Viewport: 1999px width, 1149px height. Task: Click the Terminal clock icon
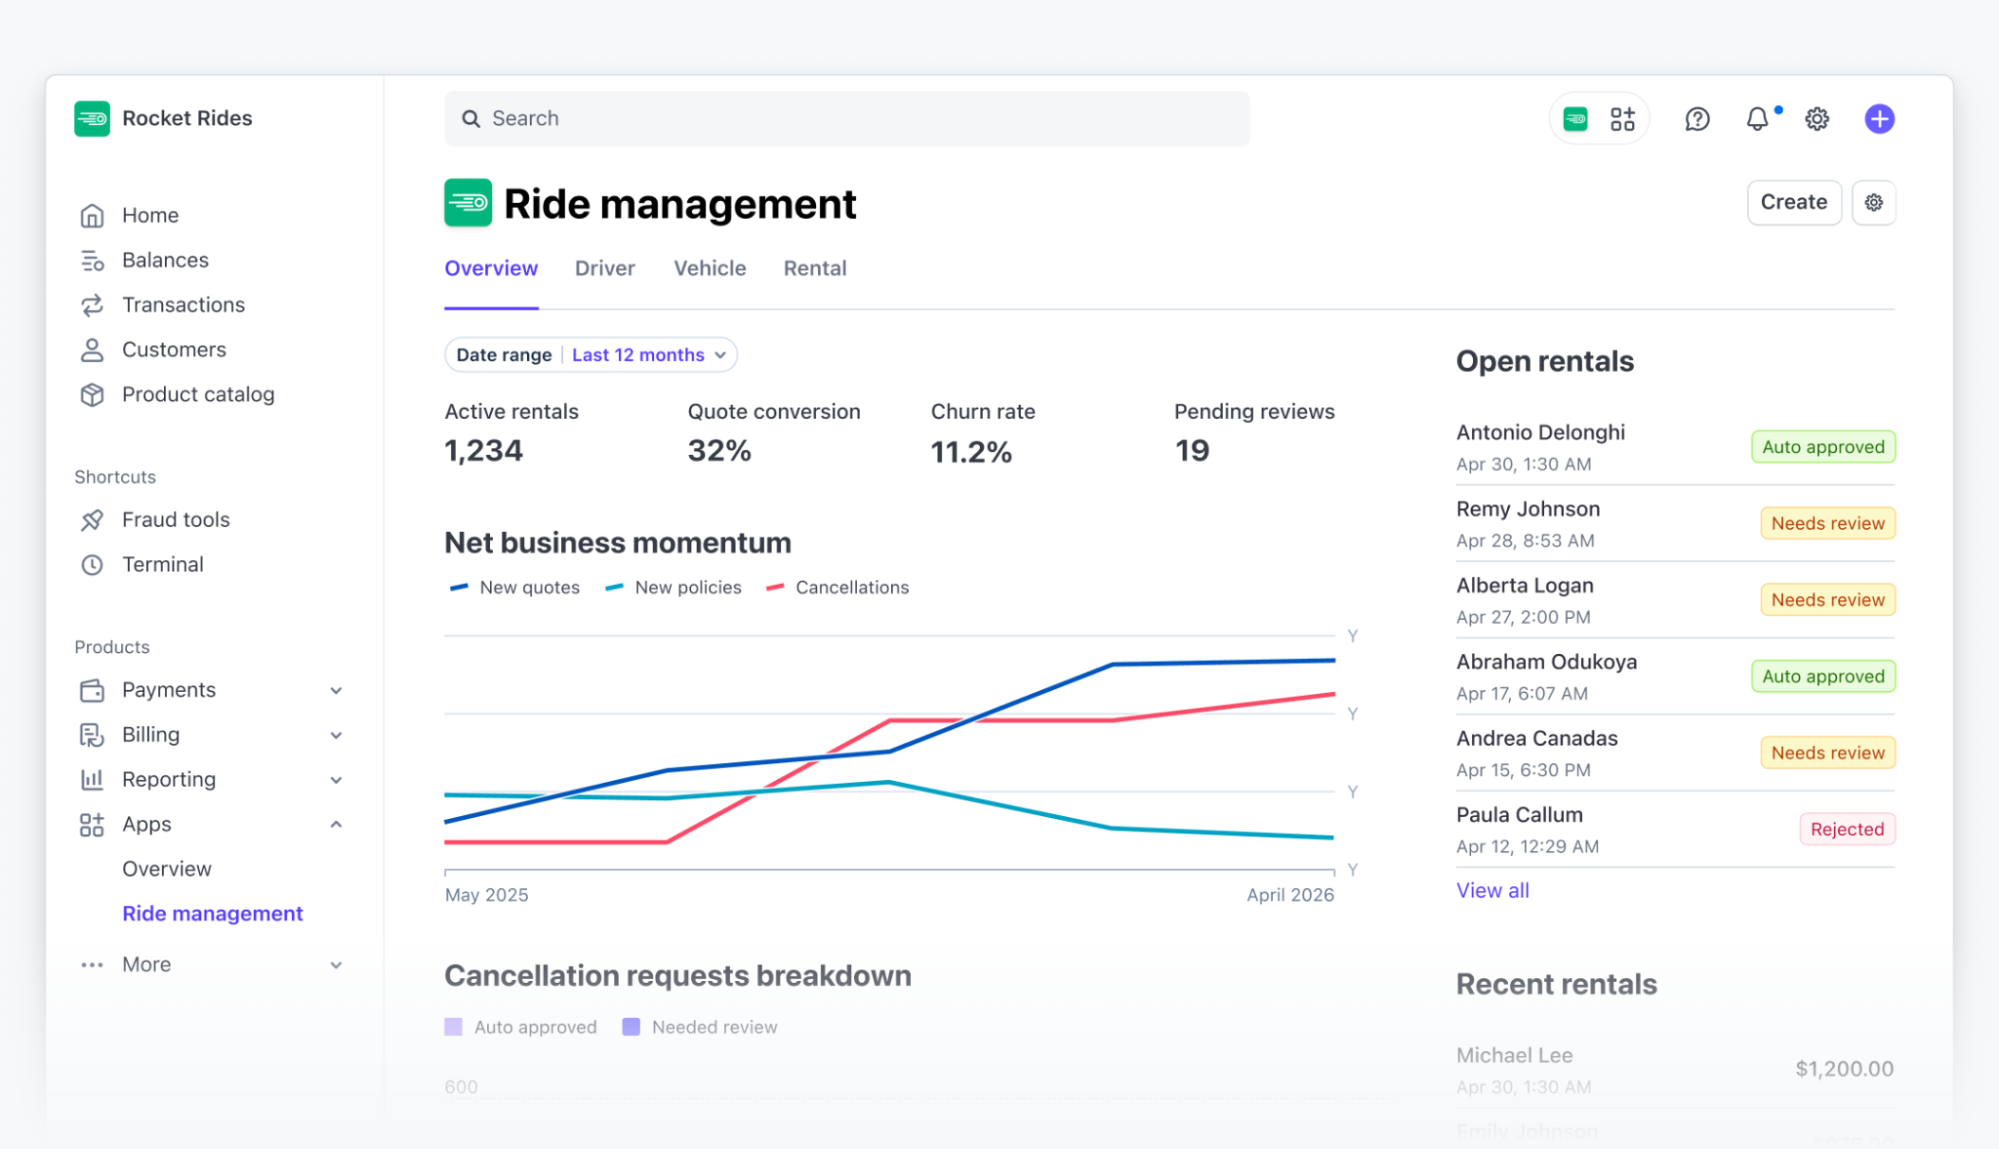tap(92, 565)
